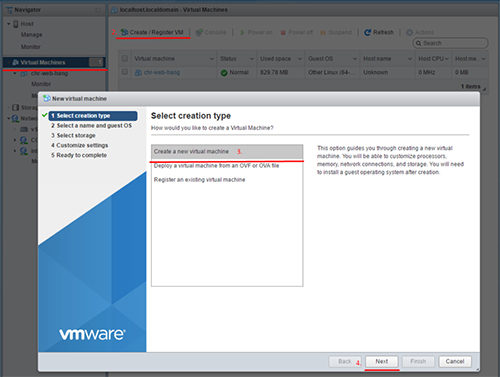Screen dimensions: 500x377
Task: Open the chr-web-hang VM link in table
Action: coord(162,72)
